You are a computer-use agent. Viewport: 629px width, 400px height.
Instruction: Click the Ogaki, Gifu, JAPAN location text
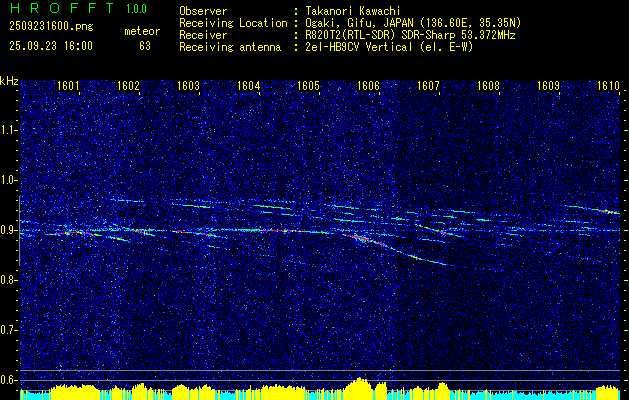(x=413, y=23)
